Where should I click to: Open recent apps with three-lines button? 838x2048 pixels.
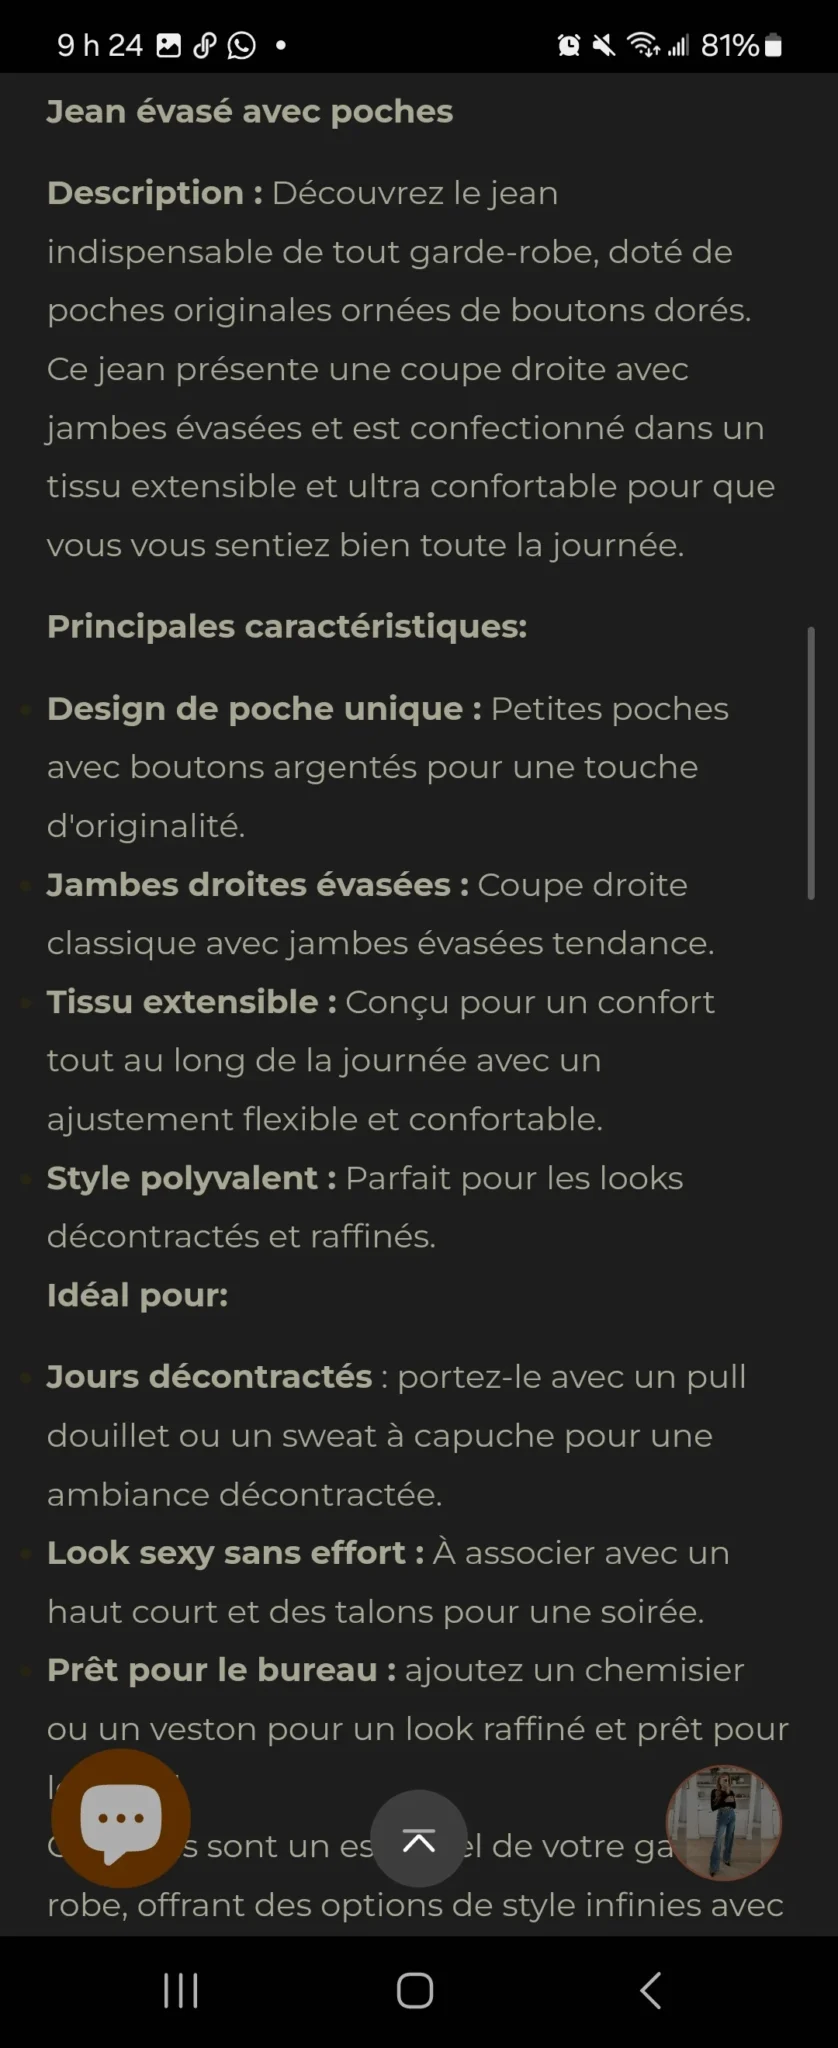pyautogui.click(x=181, y=1990)
